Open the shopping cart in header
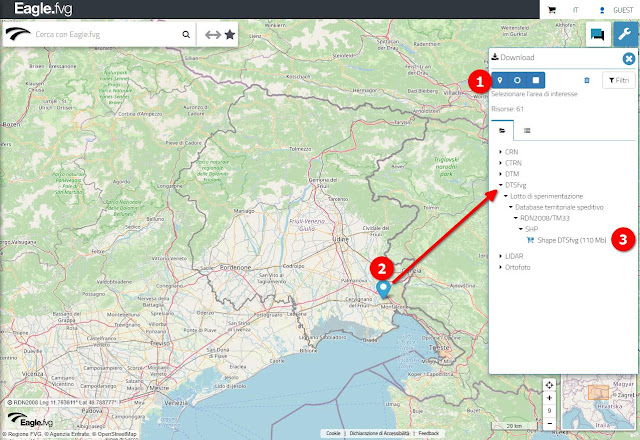 552,10
